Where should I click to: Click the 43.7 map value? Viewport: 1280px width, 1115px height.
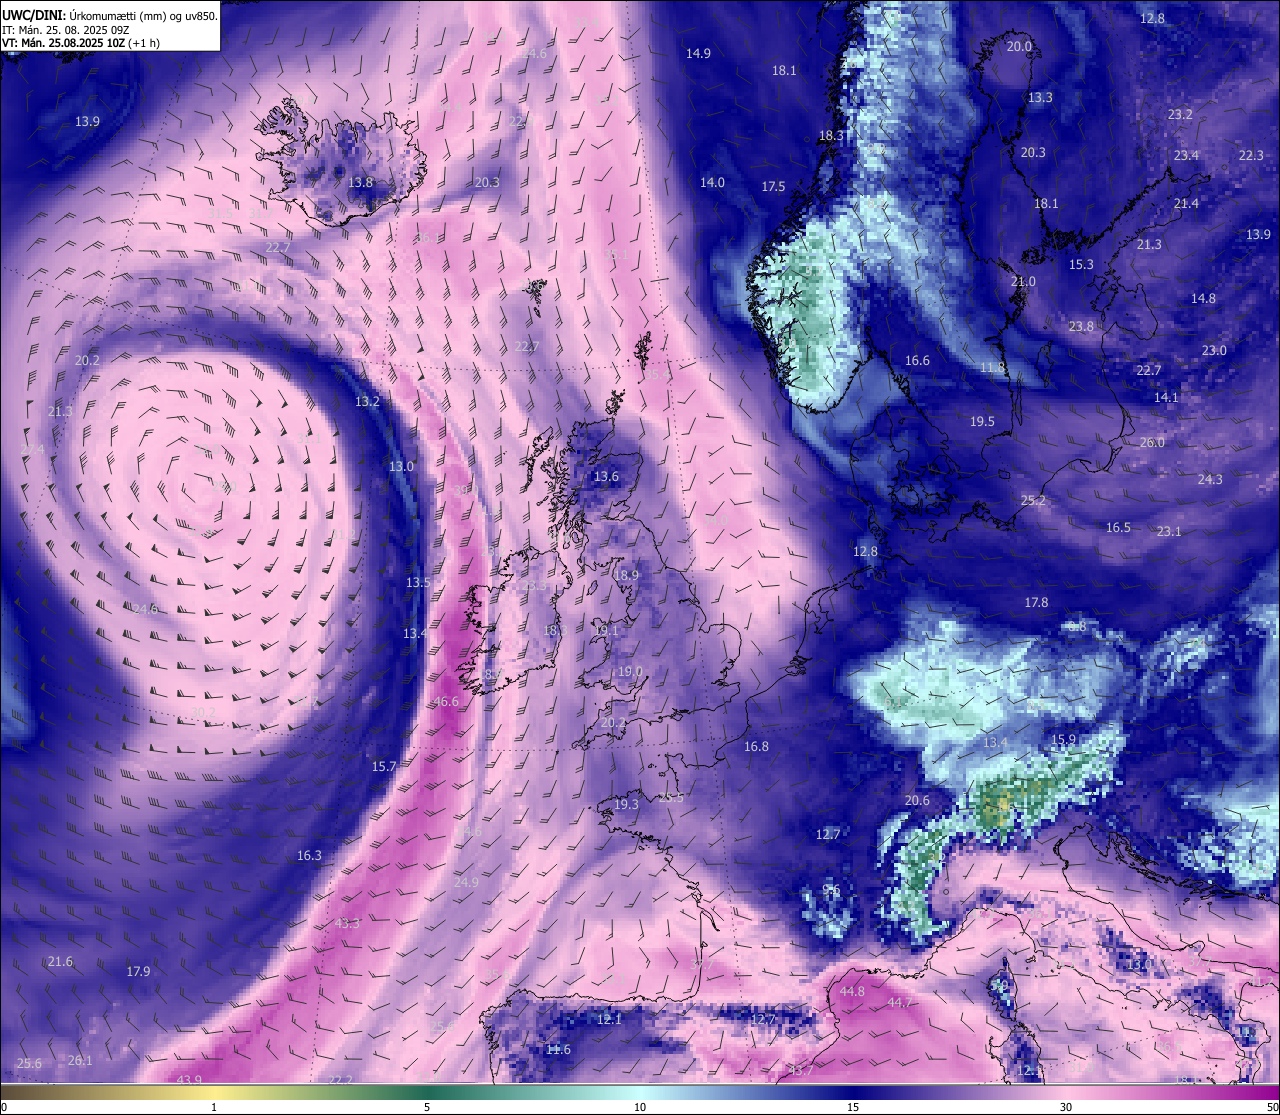pos(801,1071)
